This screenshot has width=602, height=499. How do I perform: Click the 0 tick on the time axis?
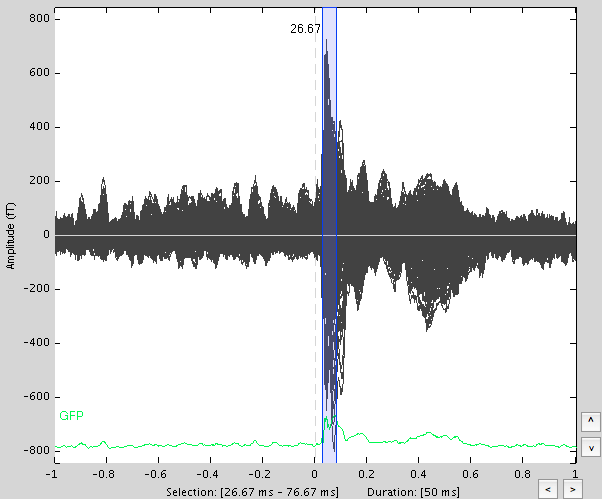tap(315, 474)
